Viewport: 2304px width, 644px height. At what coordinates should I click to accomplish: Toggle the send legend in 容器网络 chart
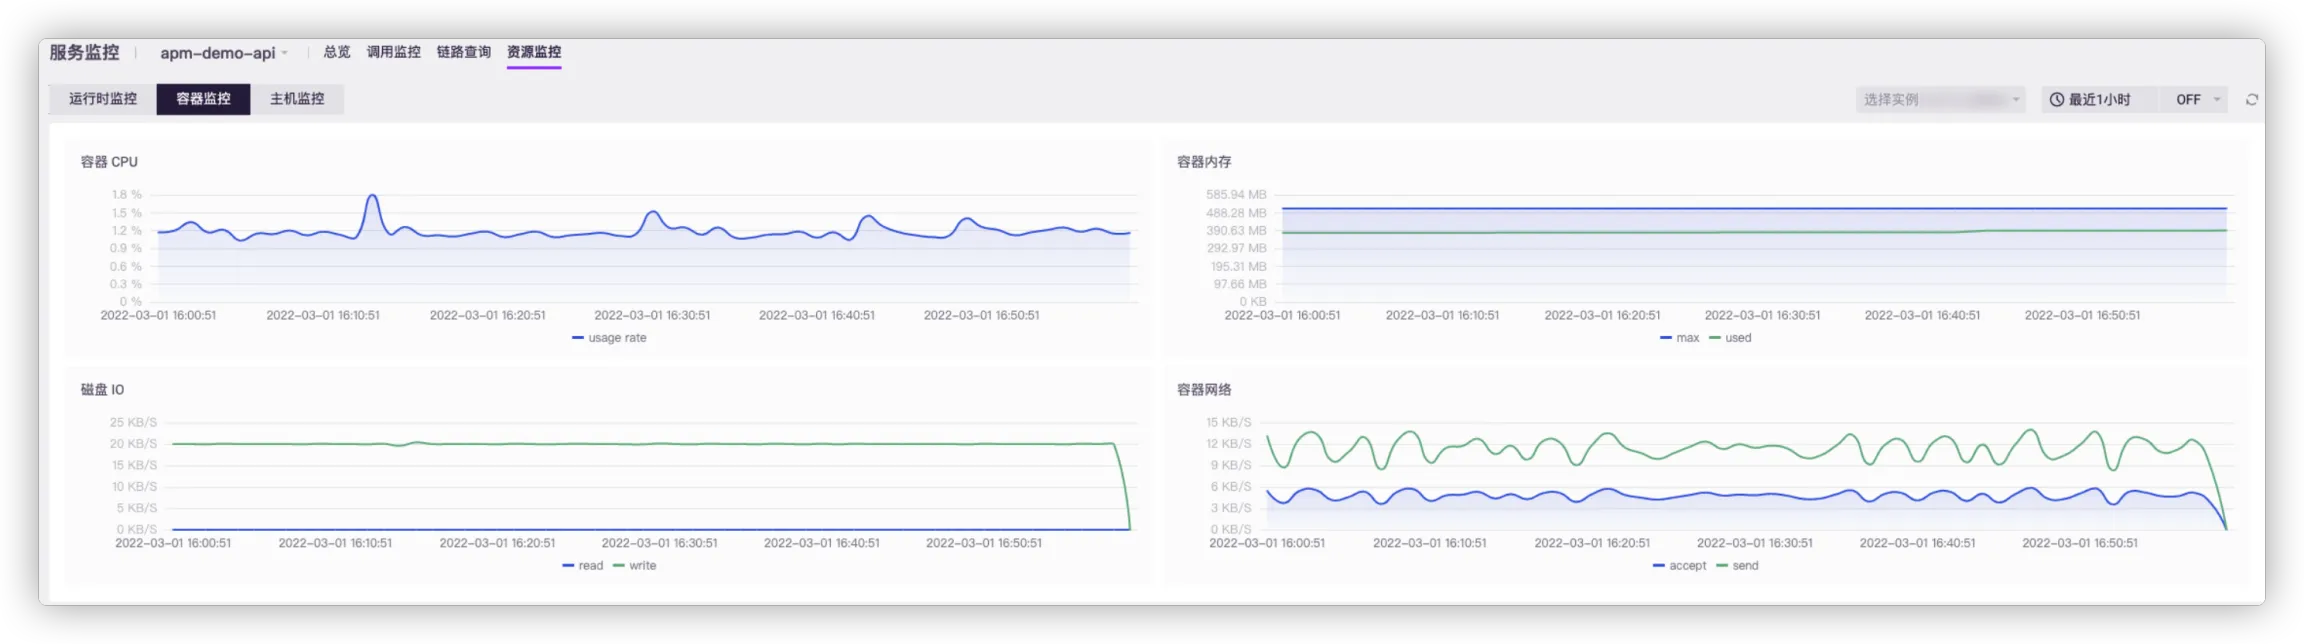click(x=1738, y=566)
